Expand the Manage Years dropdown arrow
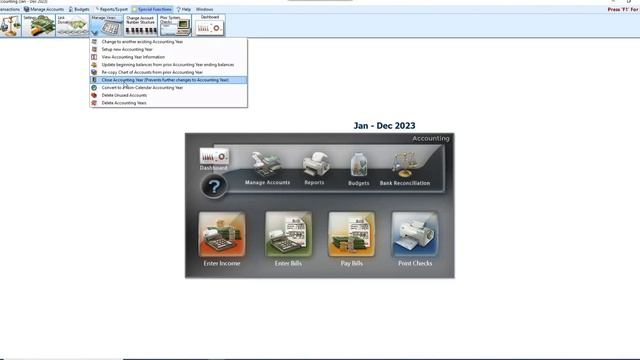 [95, 33]
